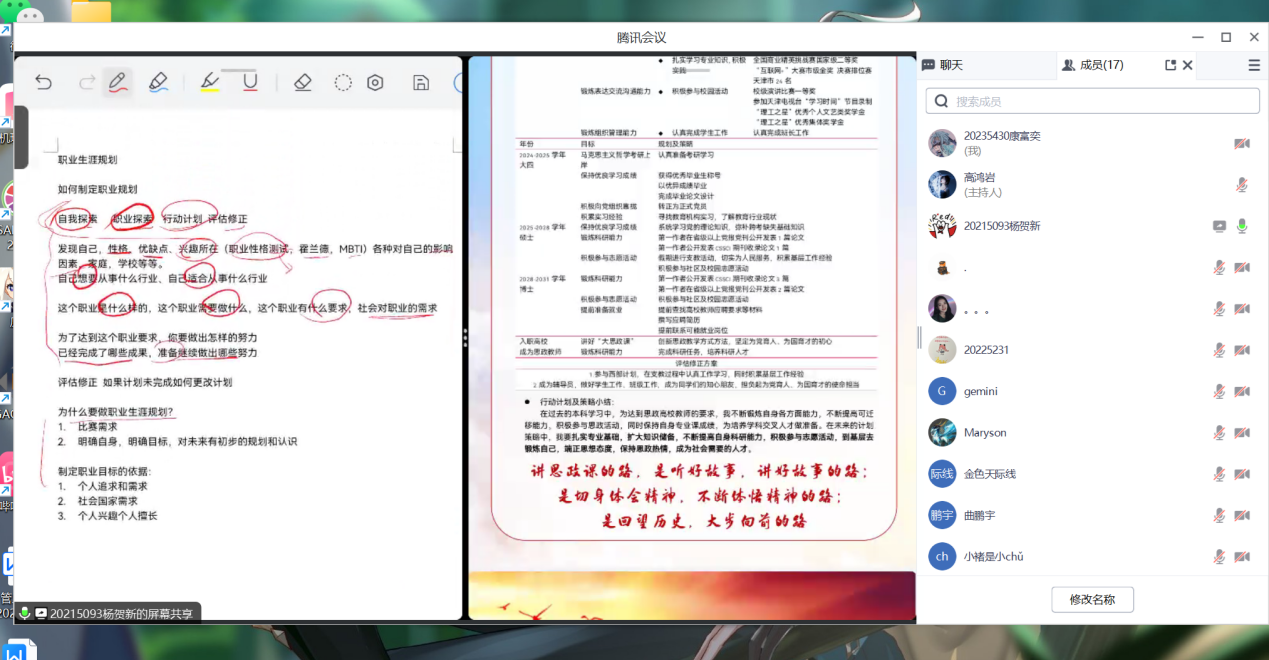This screenshot has height=660, width=1269.
Task: Pop out the members panel into separate window
Action: 1171,65
